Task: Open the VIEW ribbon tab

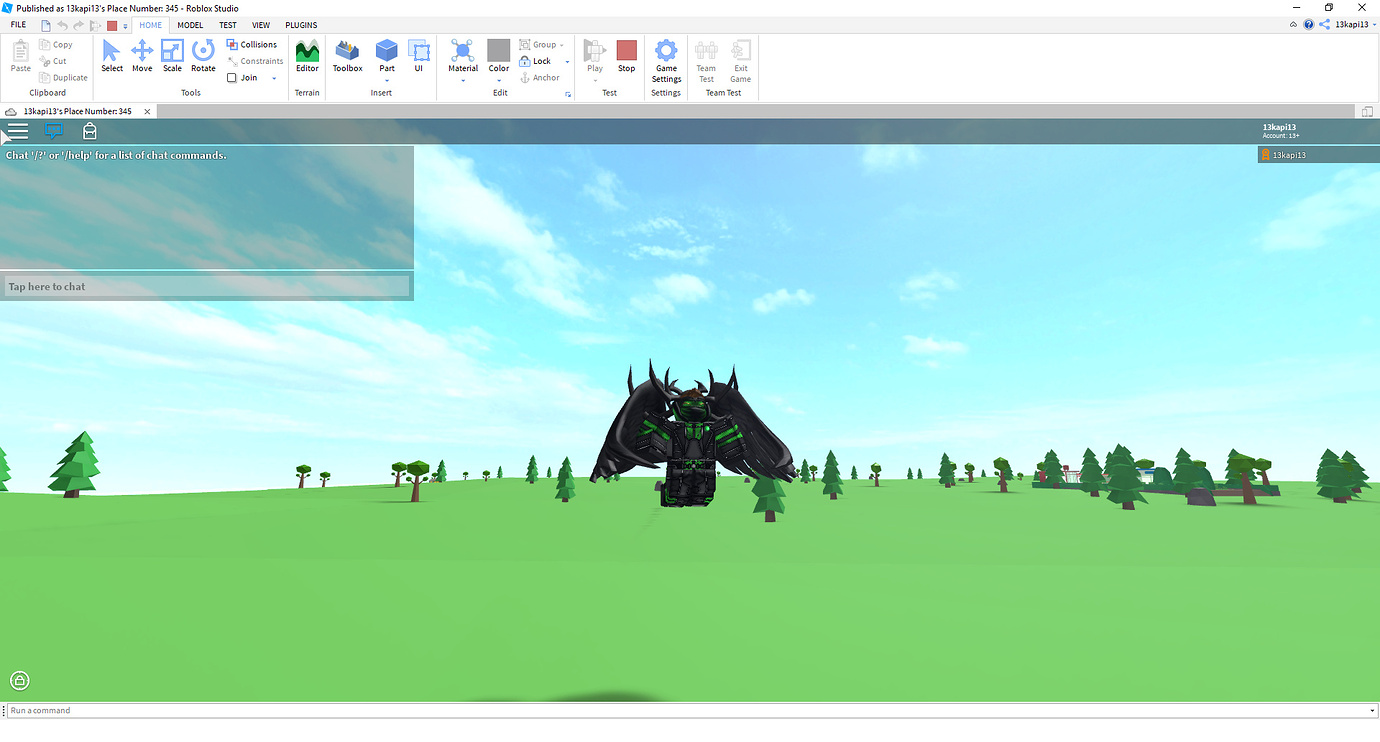Action: coord(261,25)
